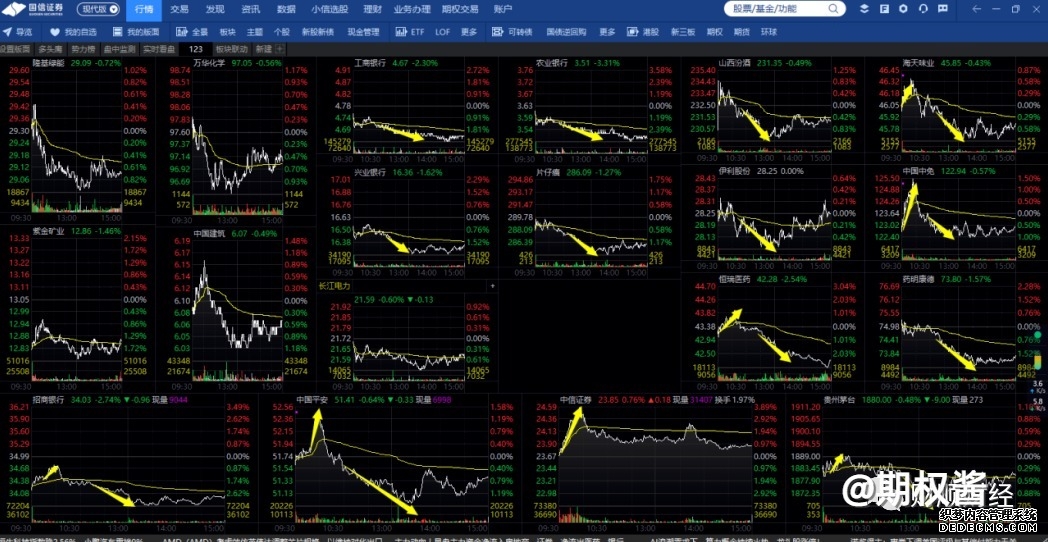Switch to the 盘中监测 layout tab

(120, 49)
